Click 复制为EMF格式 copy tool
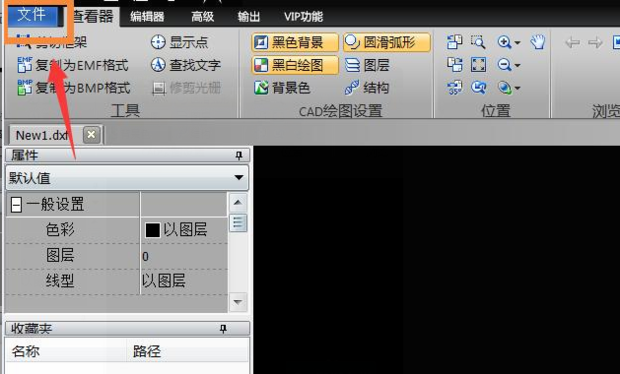Viewport: 620px width, 374px height. pos(74,65)
